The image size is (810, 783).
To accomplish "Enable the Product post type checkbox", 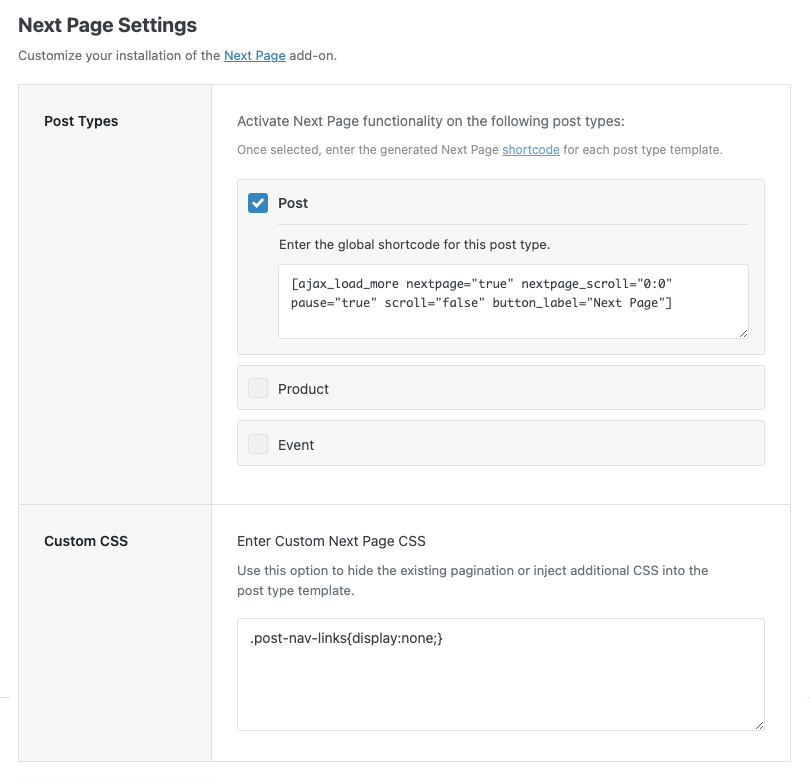I will (x=258, y=388).
